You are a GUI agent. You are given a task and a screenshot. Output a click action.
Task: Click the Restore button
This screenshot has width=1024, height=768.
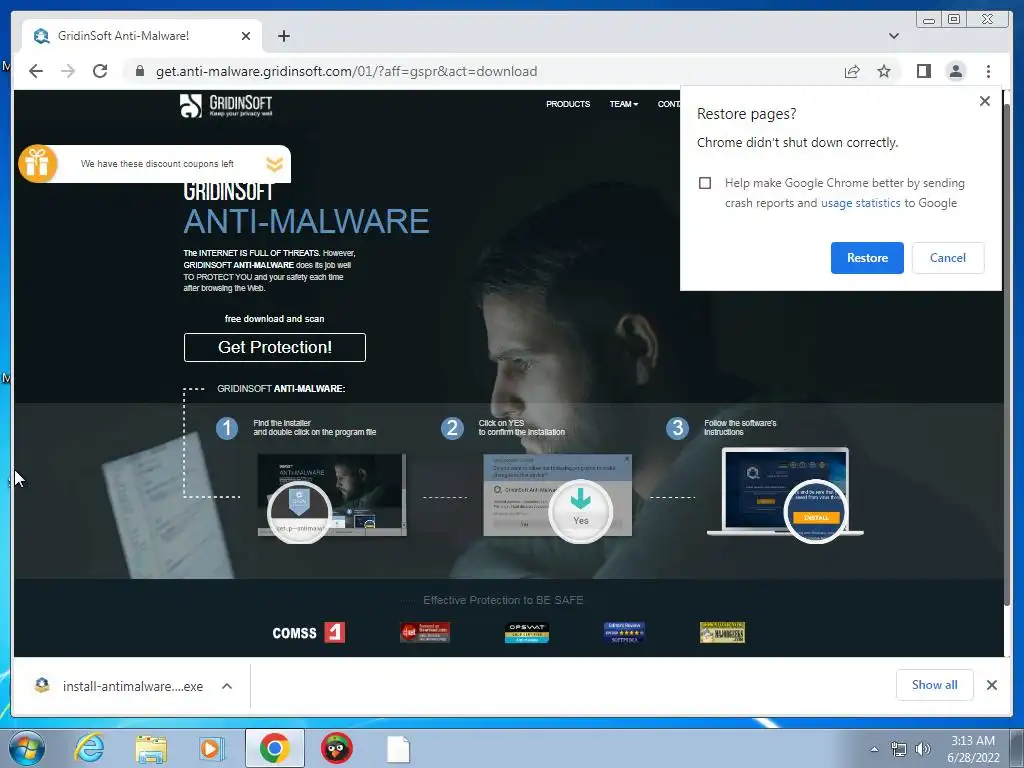point(867,258)
